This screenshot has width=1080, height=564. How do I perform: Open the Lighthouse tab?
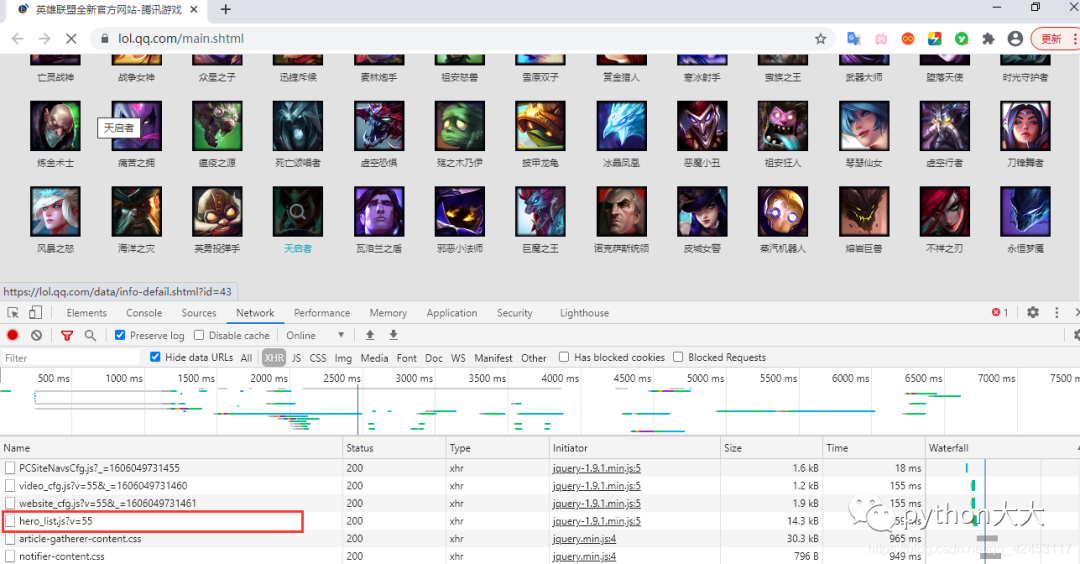tap(584, 313)
